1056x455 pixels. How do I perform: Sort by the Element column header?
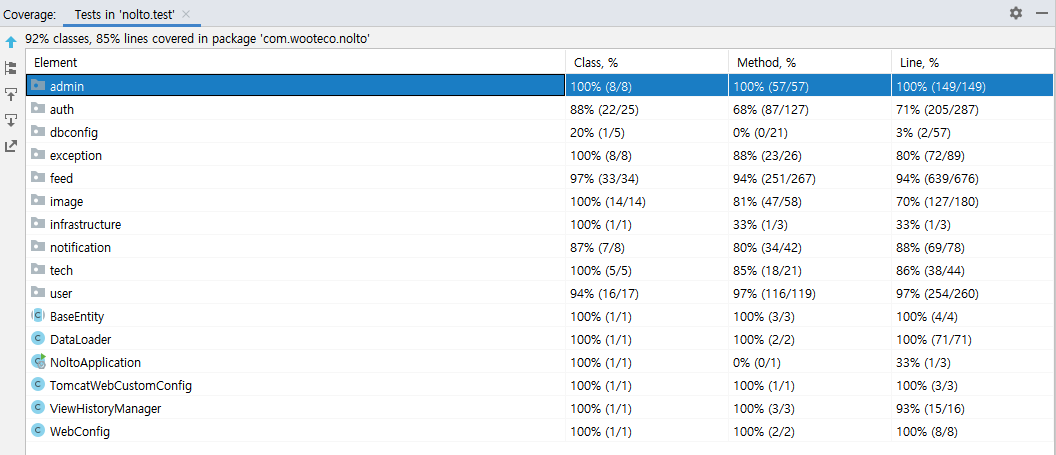[56, 62]
